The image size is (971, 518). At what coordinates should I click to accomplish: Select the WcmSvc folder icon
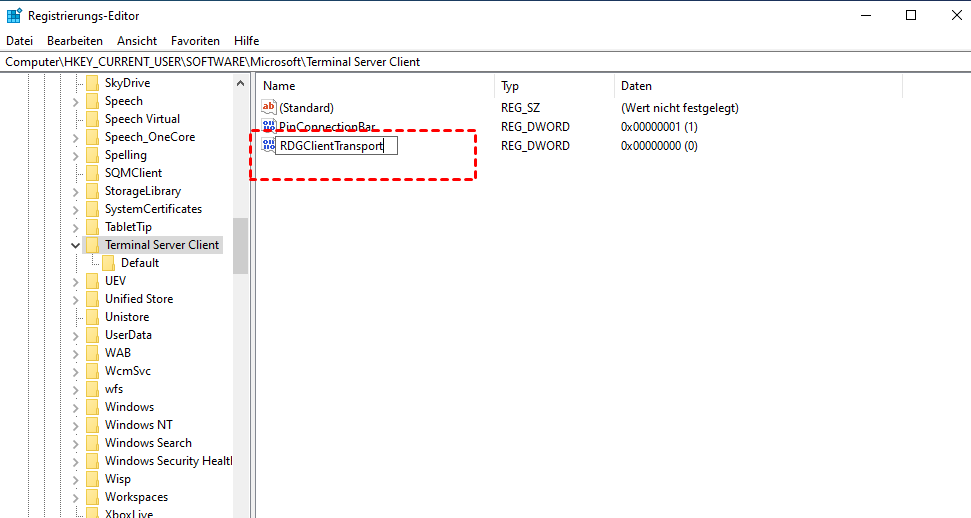(x=92, y=371)
